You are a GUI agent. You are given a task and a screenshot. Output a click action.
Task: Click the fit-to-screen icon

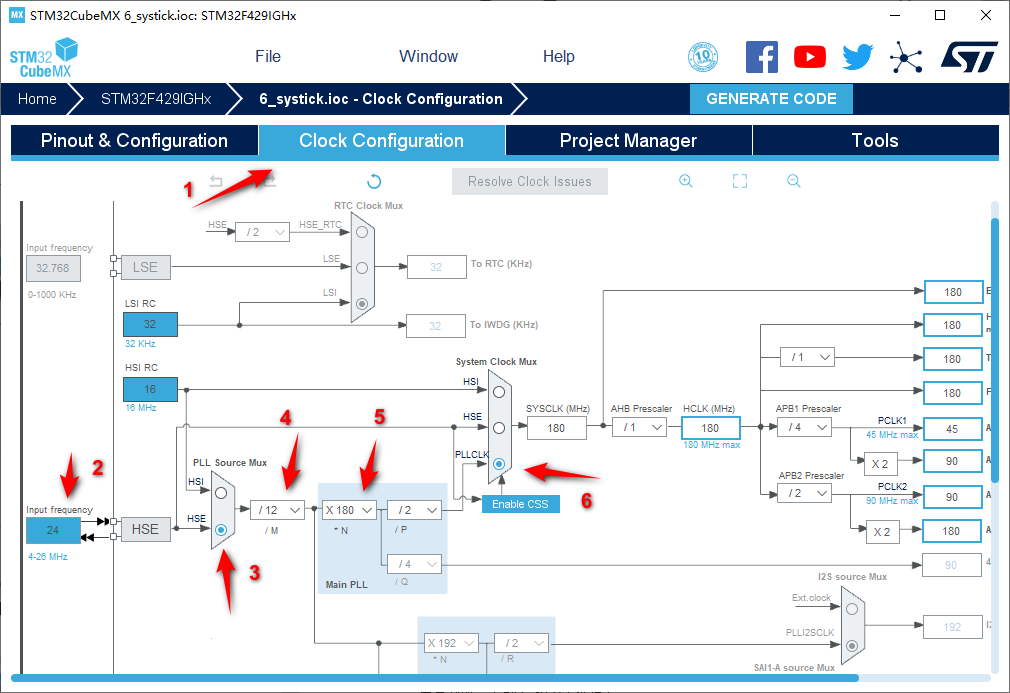[x=740, y=181]
